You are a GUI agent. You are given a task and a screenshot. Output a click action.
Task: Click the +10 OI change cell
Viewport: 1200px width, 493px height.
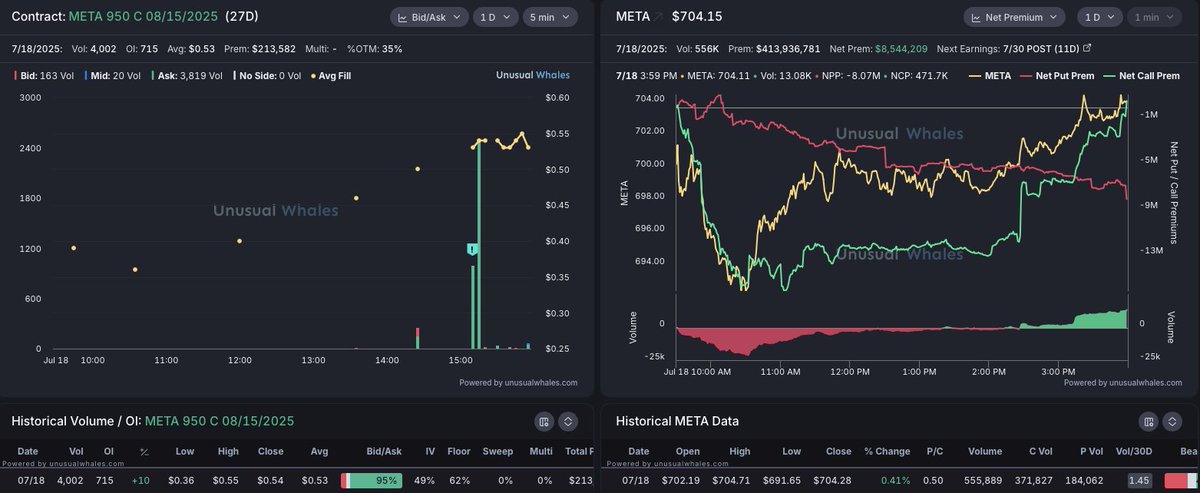143,481
